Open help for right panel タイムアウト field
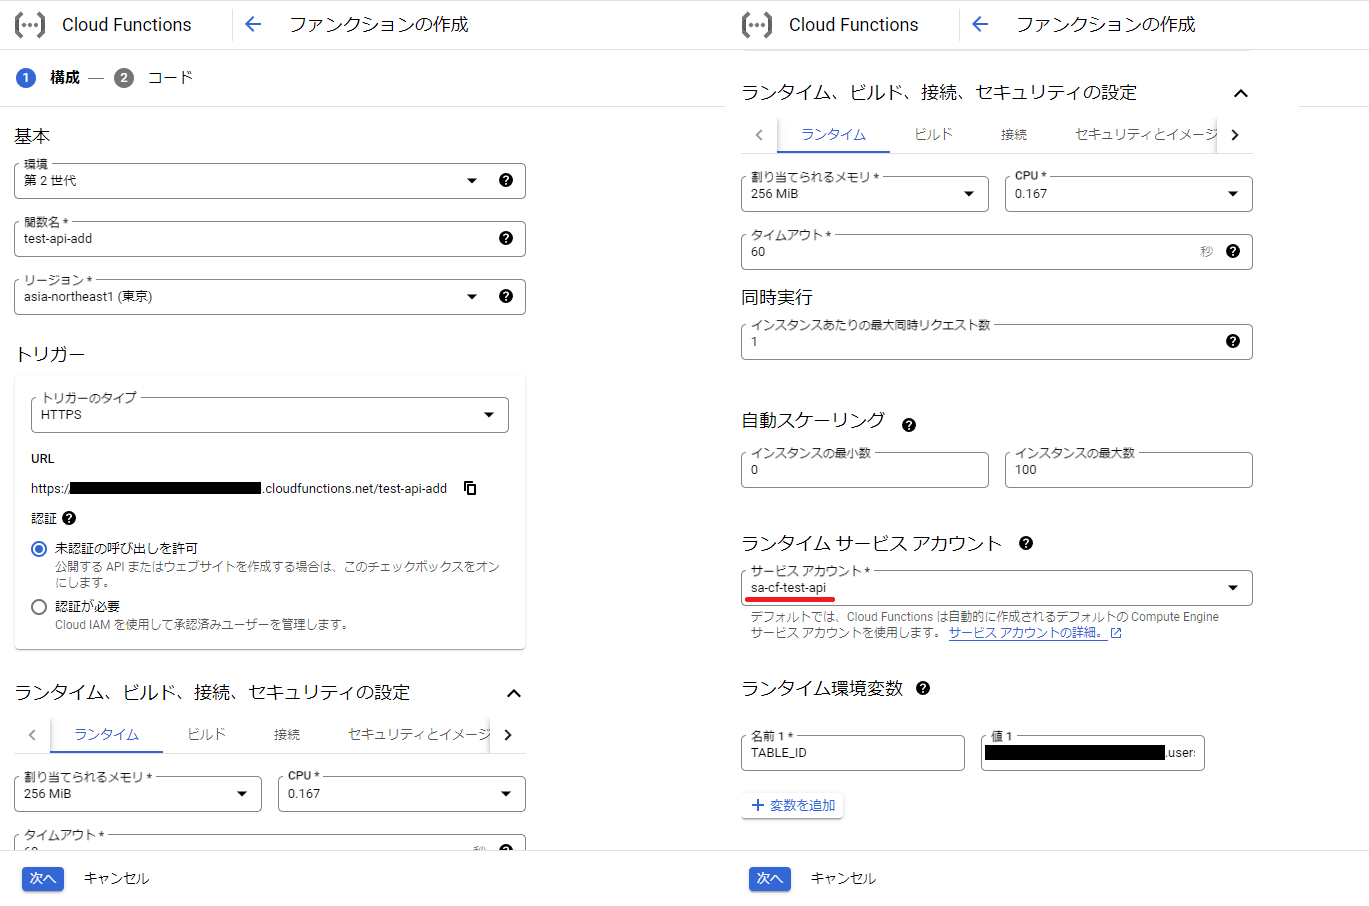This screenshot has height=906, width=1369. tap(1233, 251)
